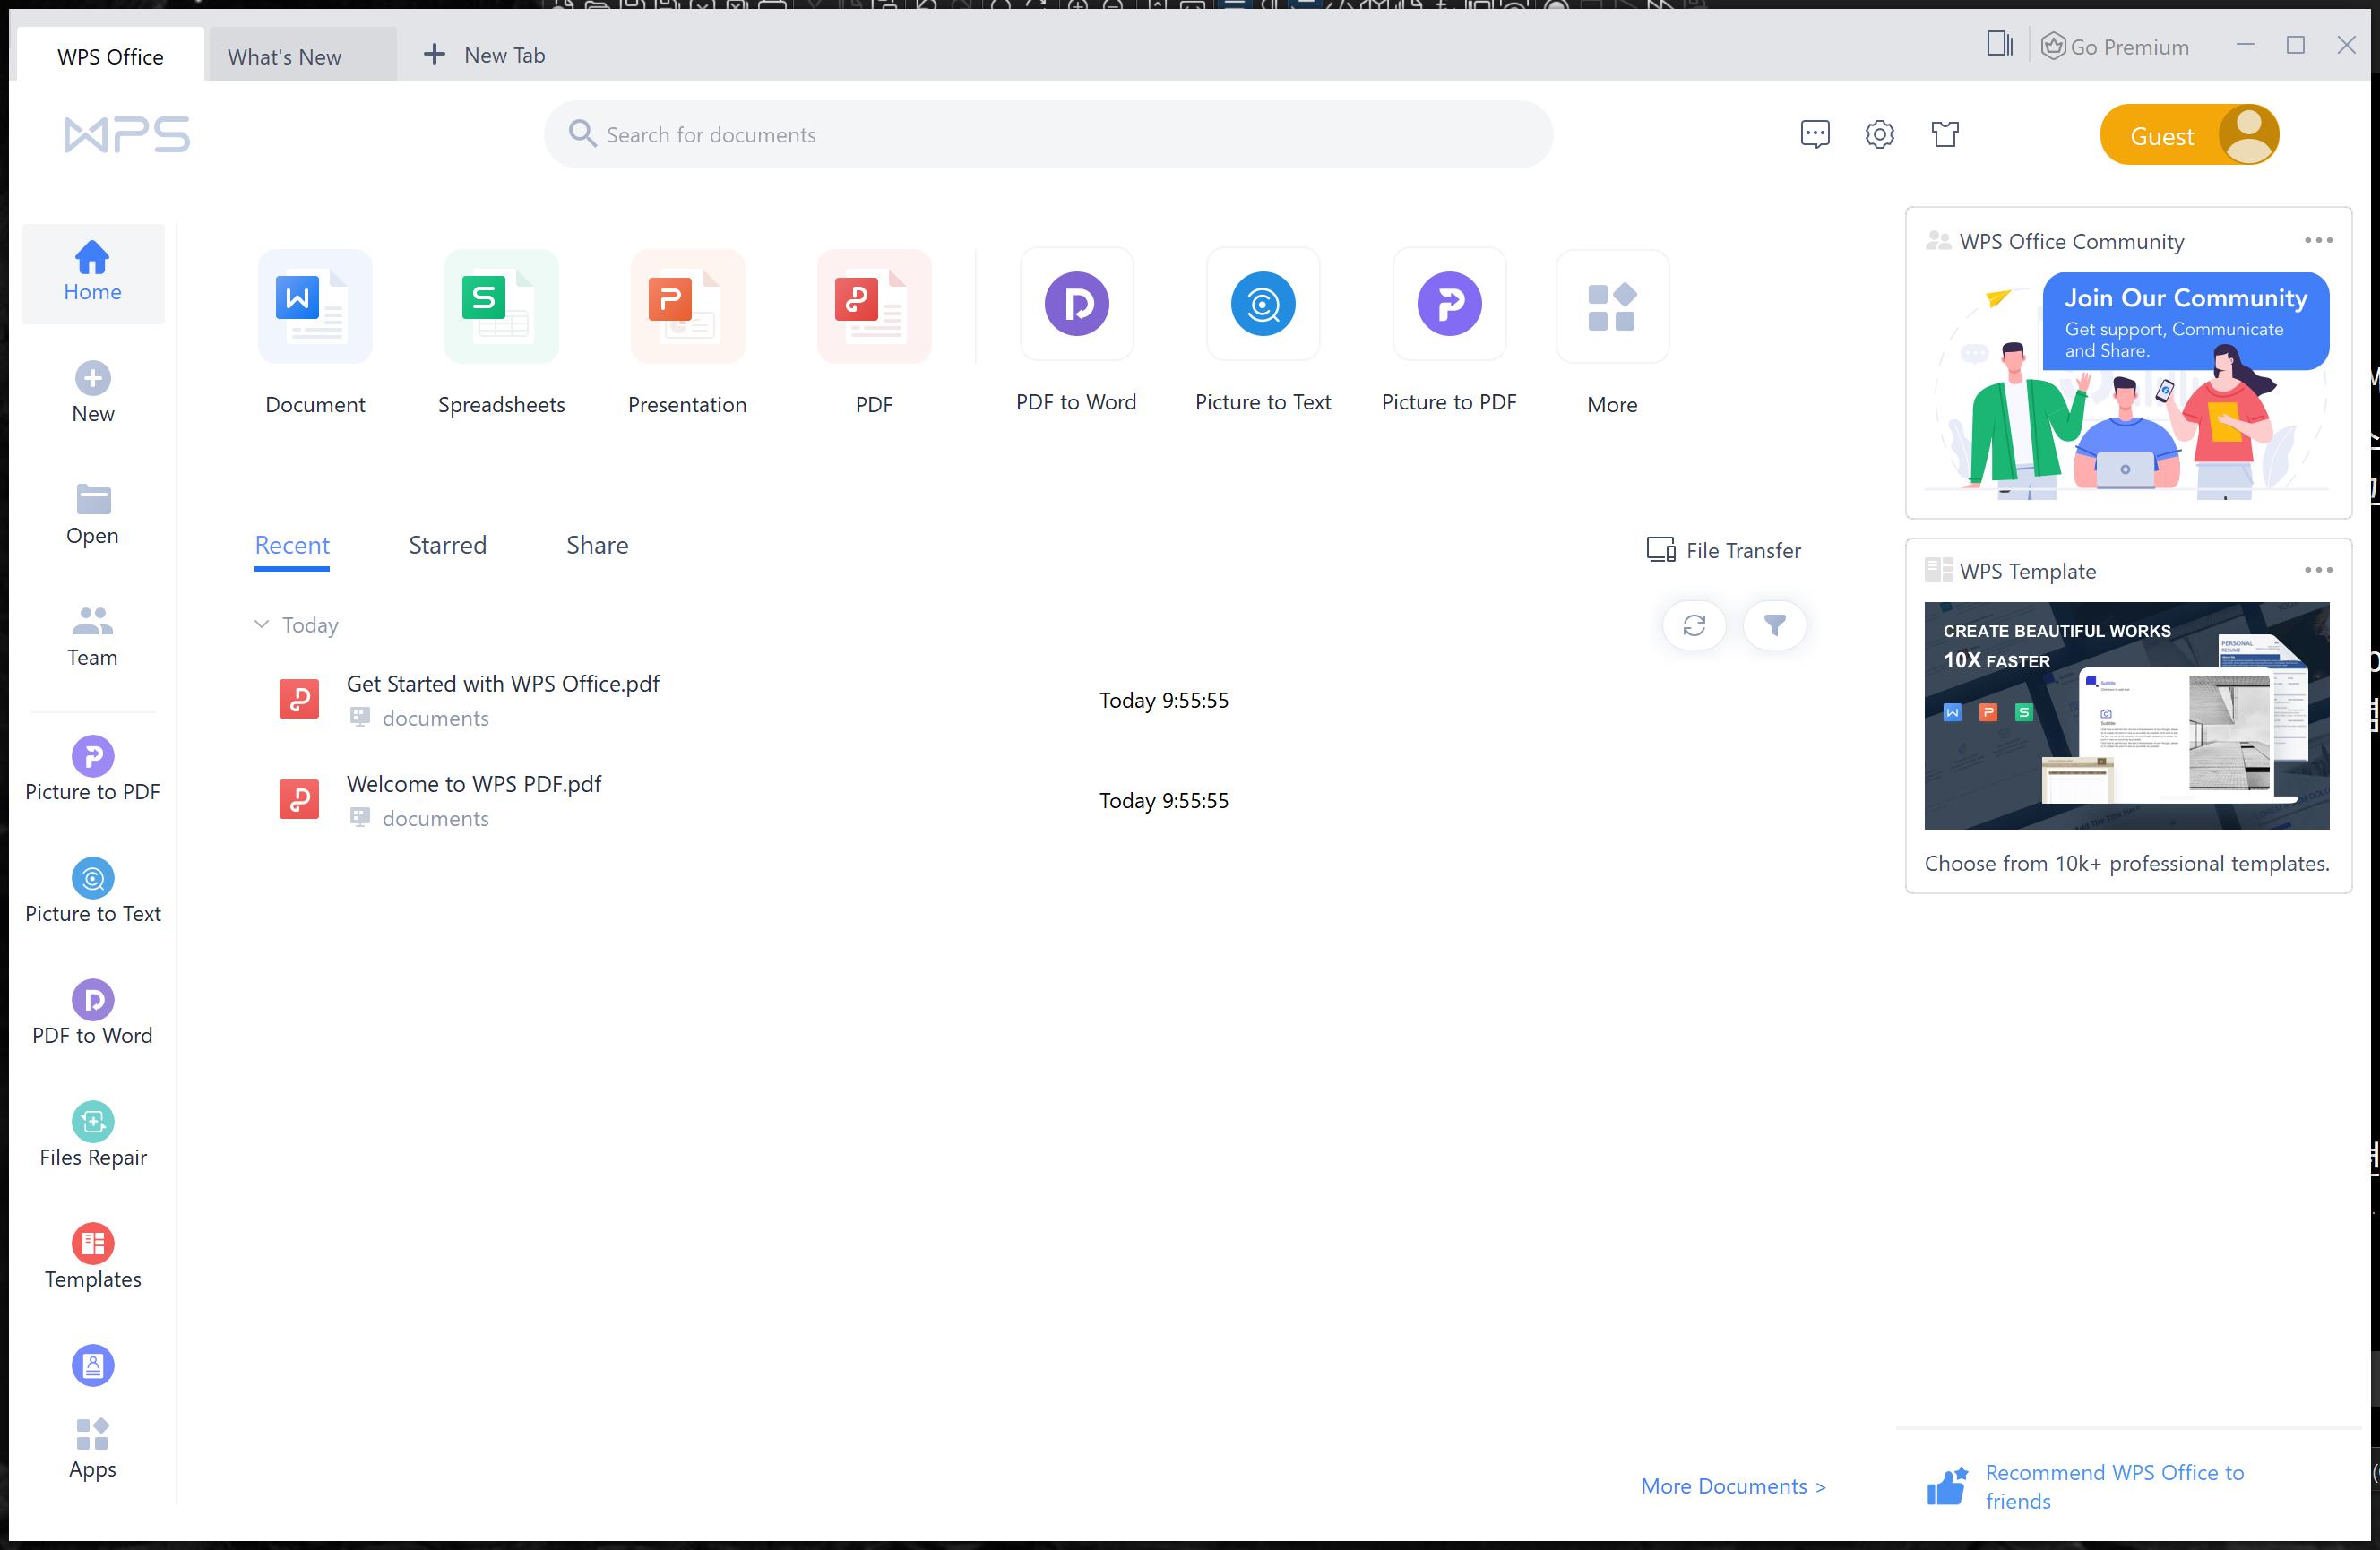2380x1550 pixels.
Task: Open the Apps grid in sidebar
Action: tap(93, 1449)
